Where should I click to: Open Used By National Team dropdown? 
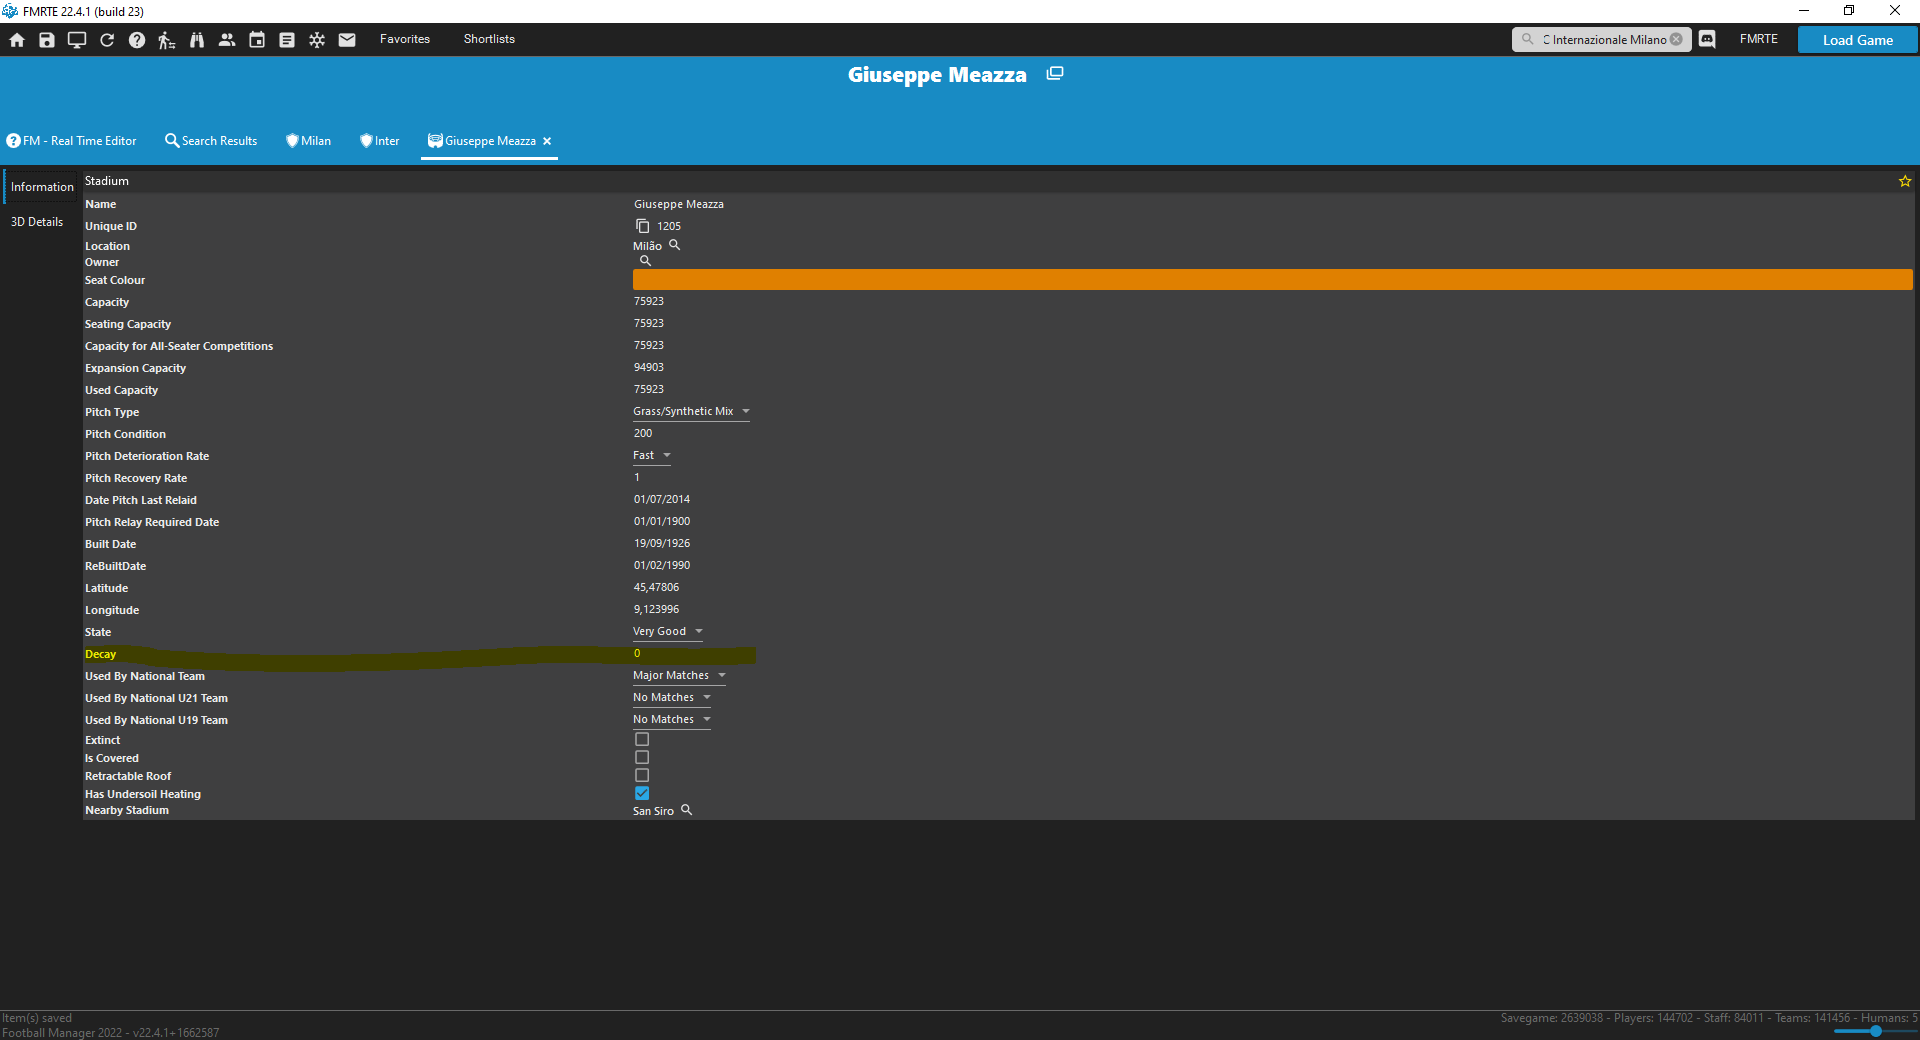[x=679, y=675]
